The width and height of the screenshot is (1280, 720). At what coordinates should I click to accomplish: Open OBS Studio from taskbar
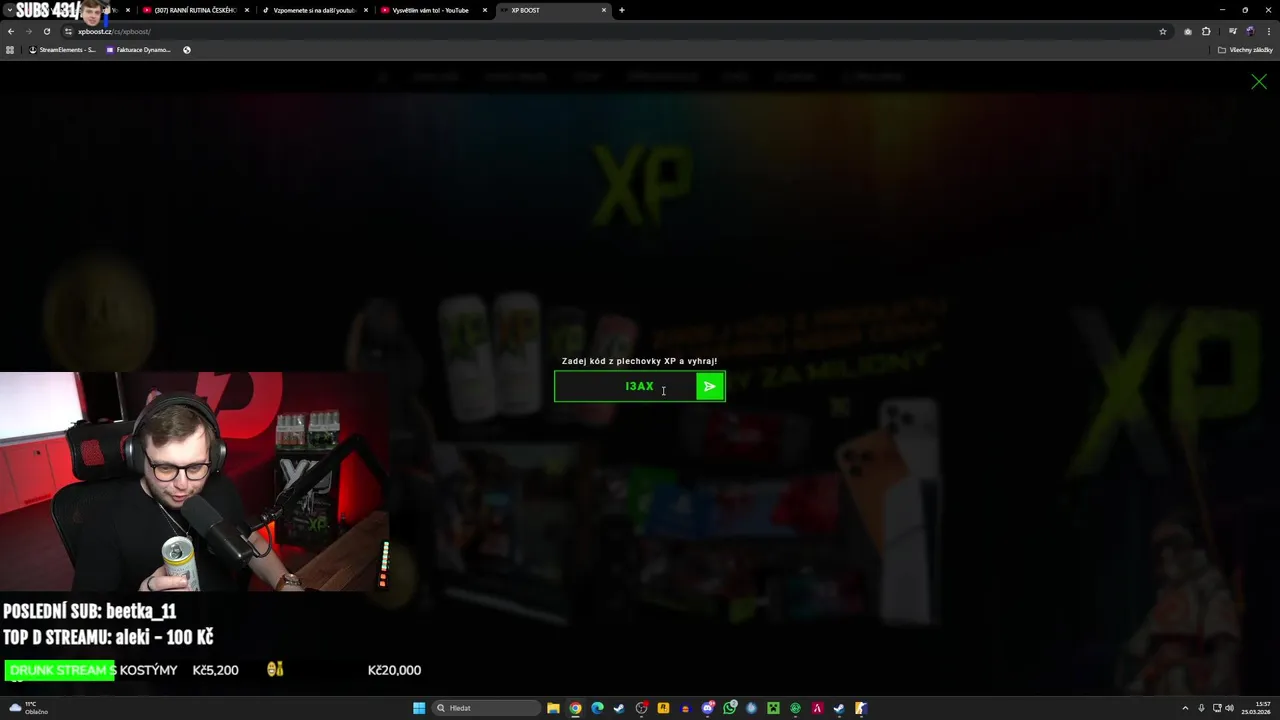coord(641,708)
